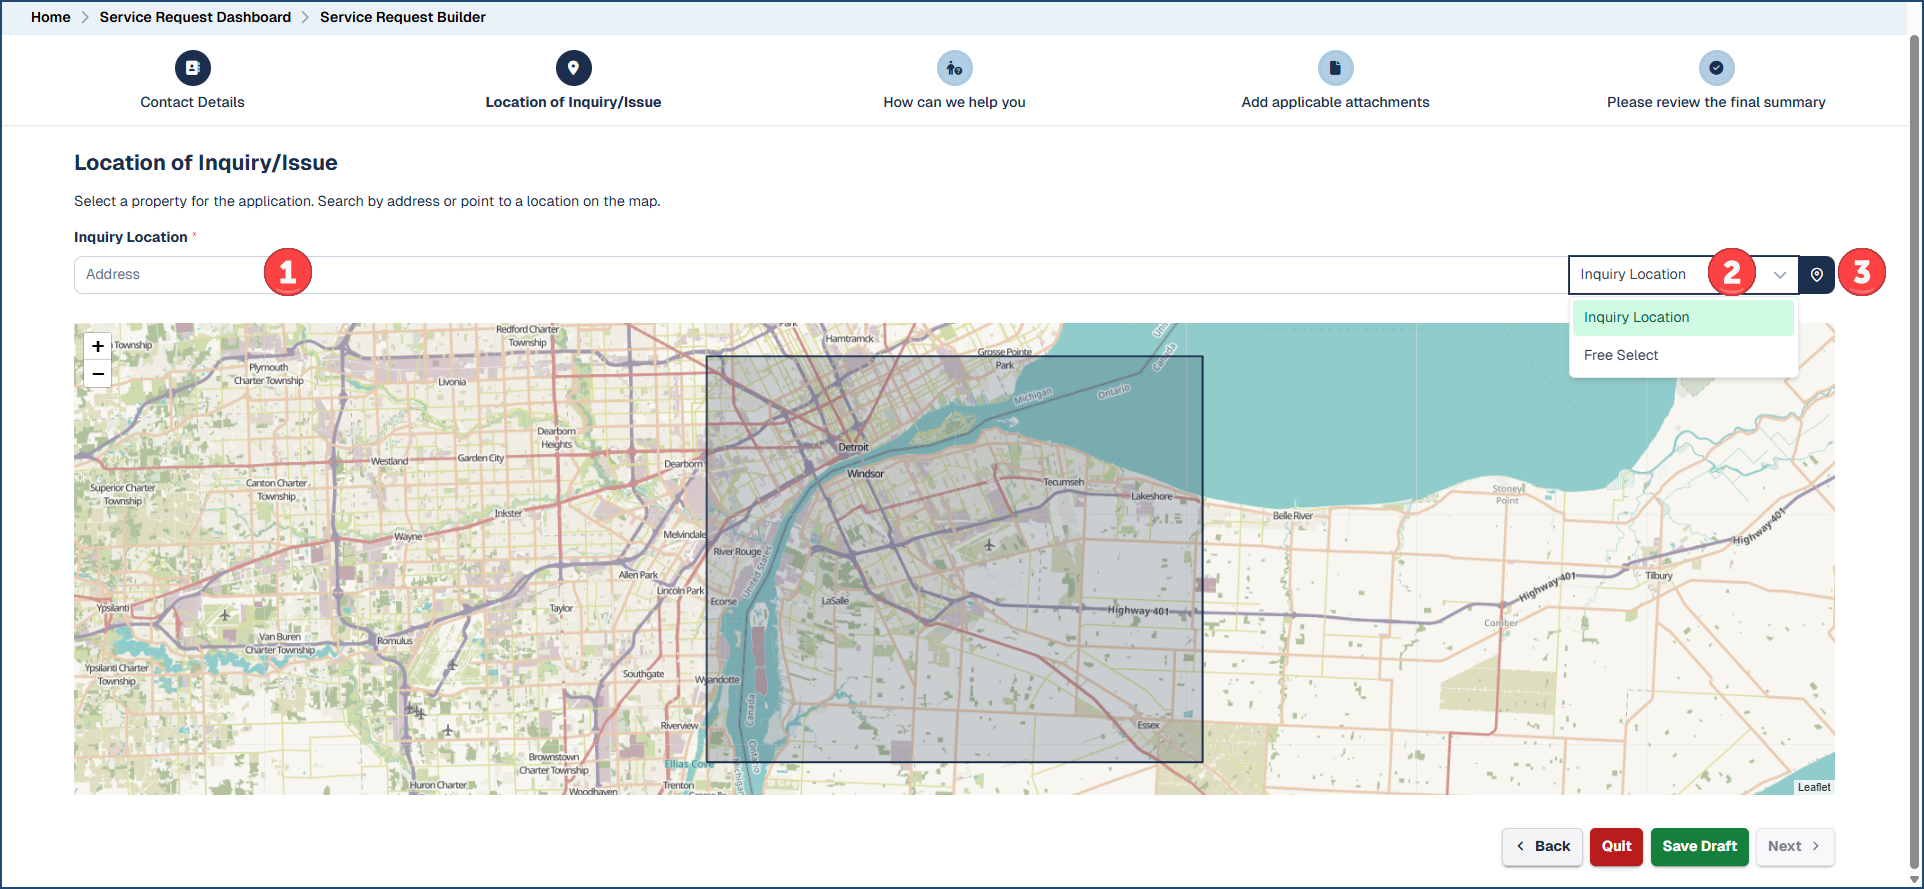
Task: Click the Service Request Builder breadcrumb
Action: 402,17
